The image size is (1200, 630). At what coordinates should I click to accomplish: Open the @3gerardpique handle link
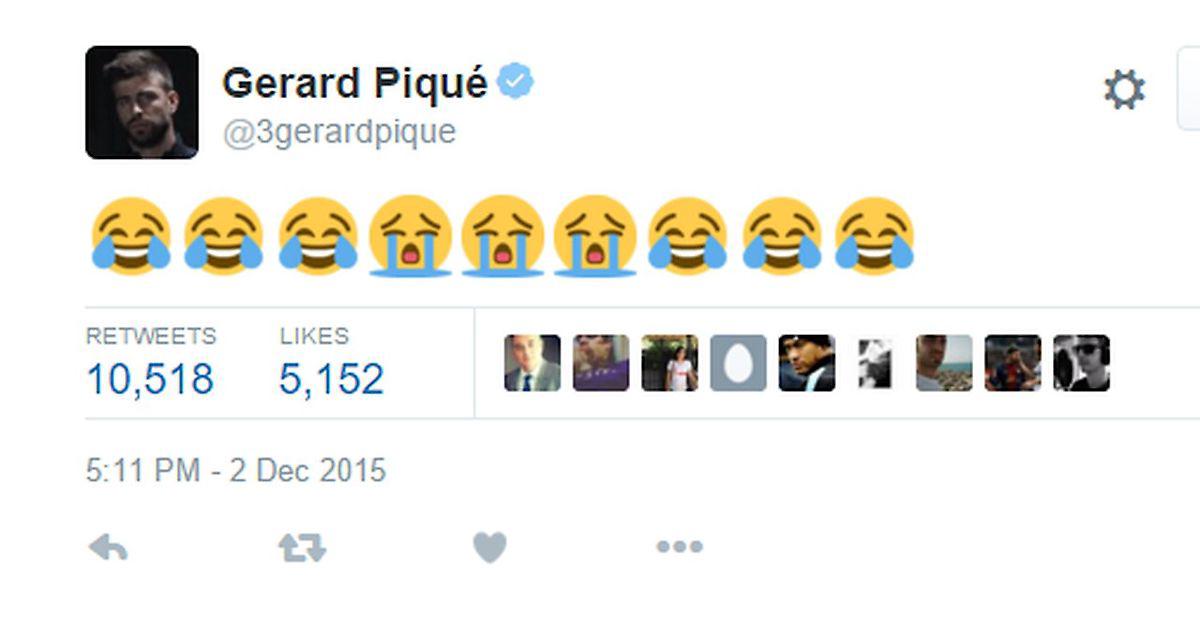point(339,132)
